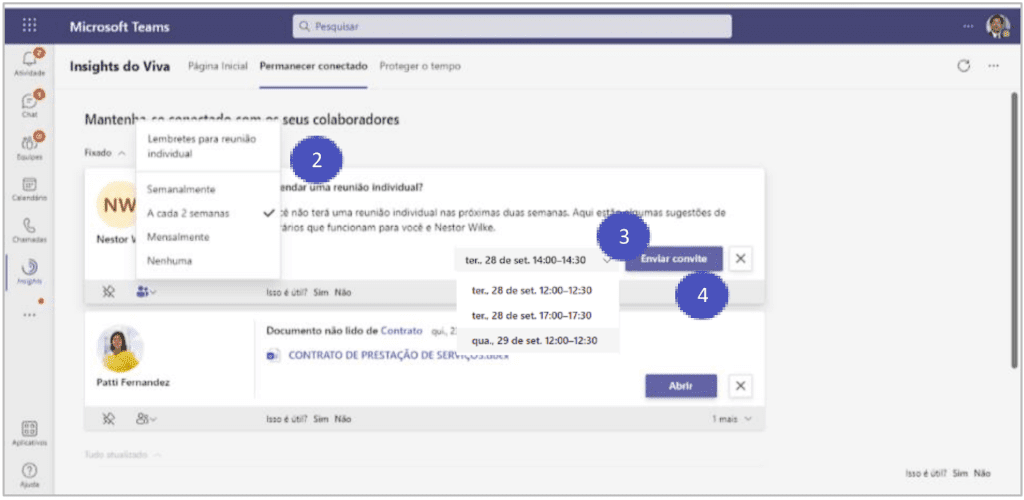The width and height of the screenshot is (1024, 500).
Task: Open Aplicativos store in sidebar
Action: click(x=29, y=432)
